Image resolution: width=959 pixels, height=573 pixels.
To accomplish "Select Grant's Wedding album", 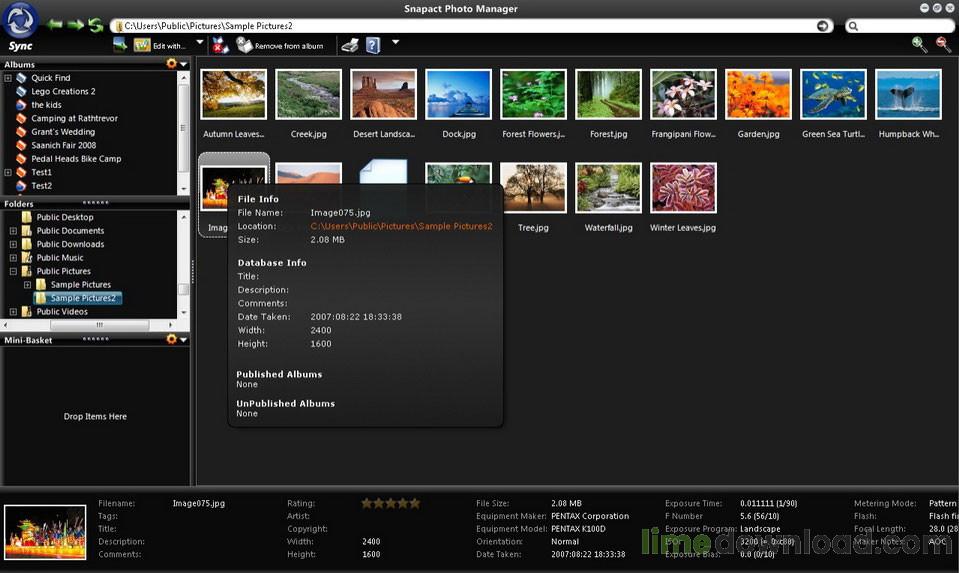I will (x=63, y=131).
